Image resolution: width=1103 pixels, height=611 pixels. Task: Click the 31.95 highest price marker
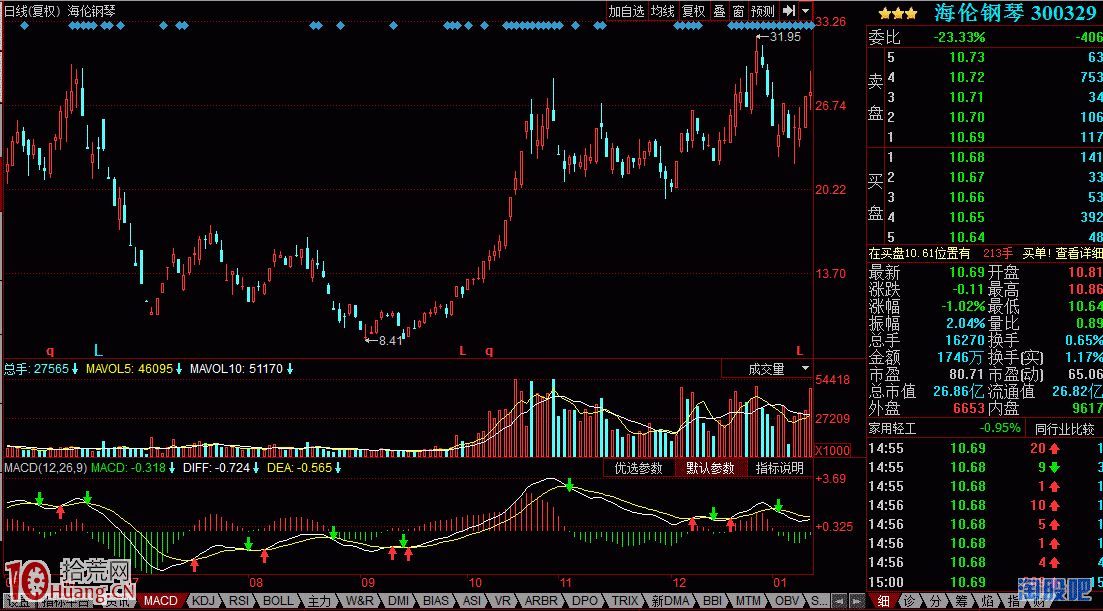(x=779, y=37)
